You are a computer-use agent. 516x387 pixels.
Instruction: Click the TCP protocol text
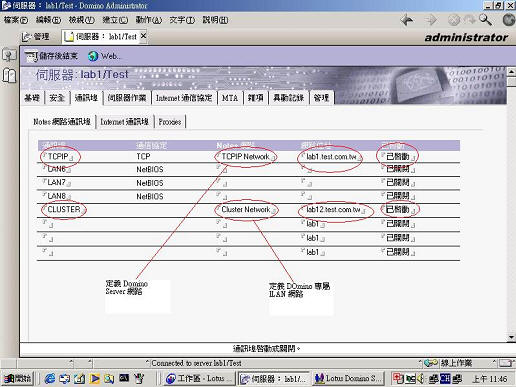point(143,157)
